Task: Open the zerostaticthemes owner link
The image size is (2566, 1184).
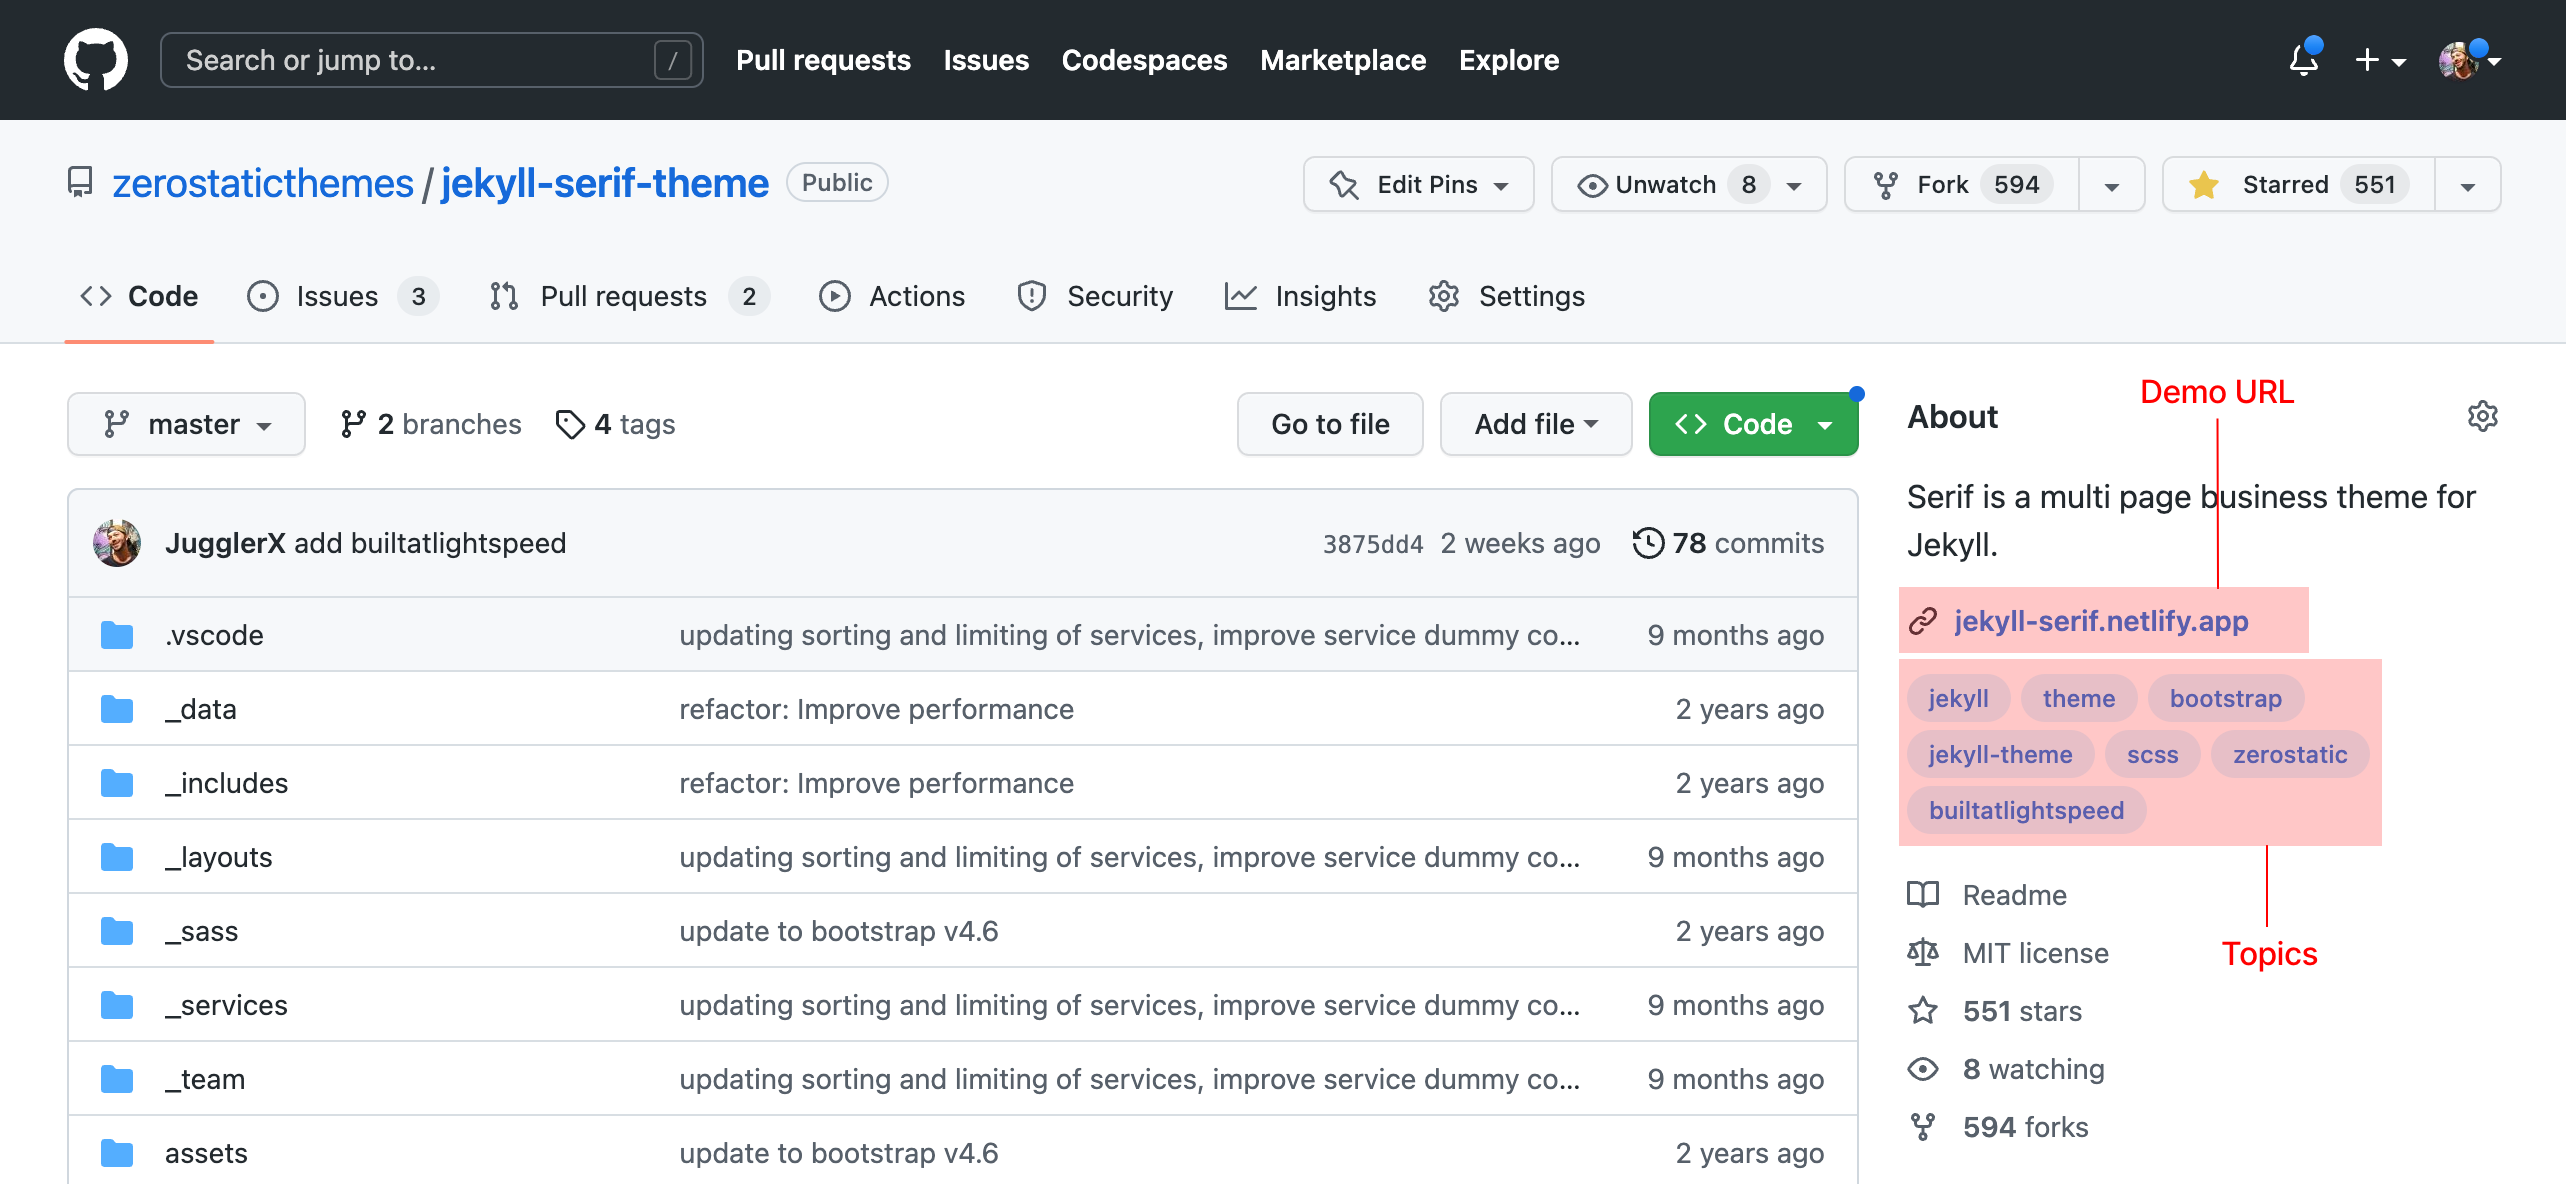Action: [263, 183]
